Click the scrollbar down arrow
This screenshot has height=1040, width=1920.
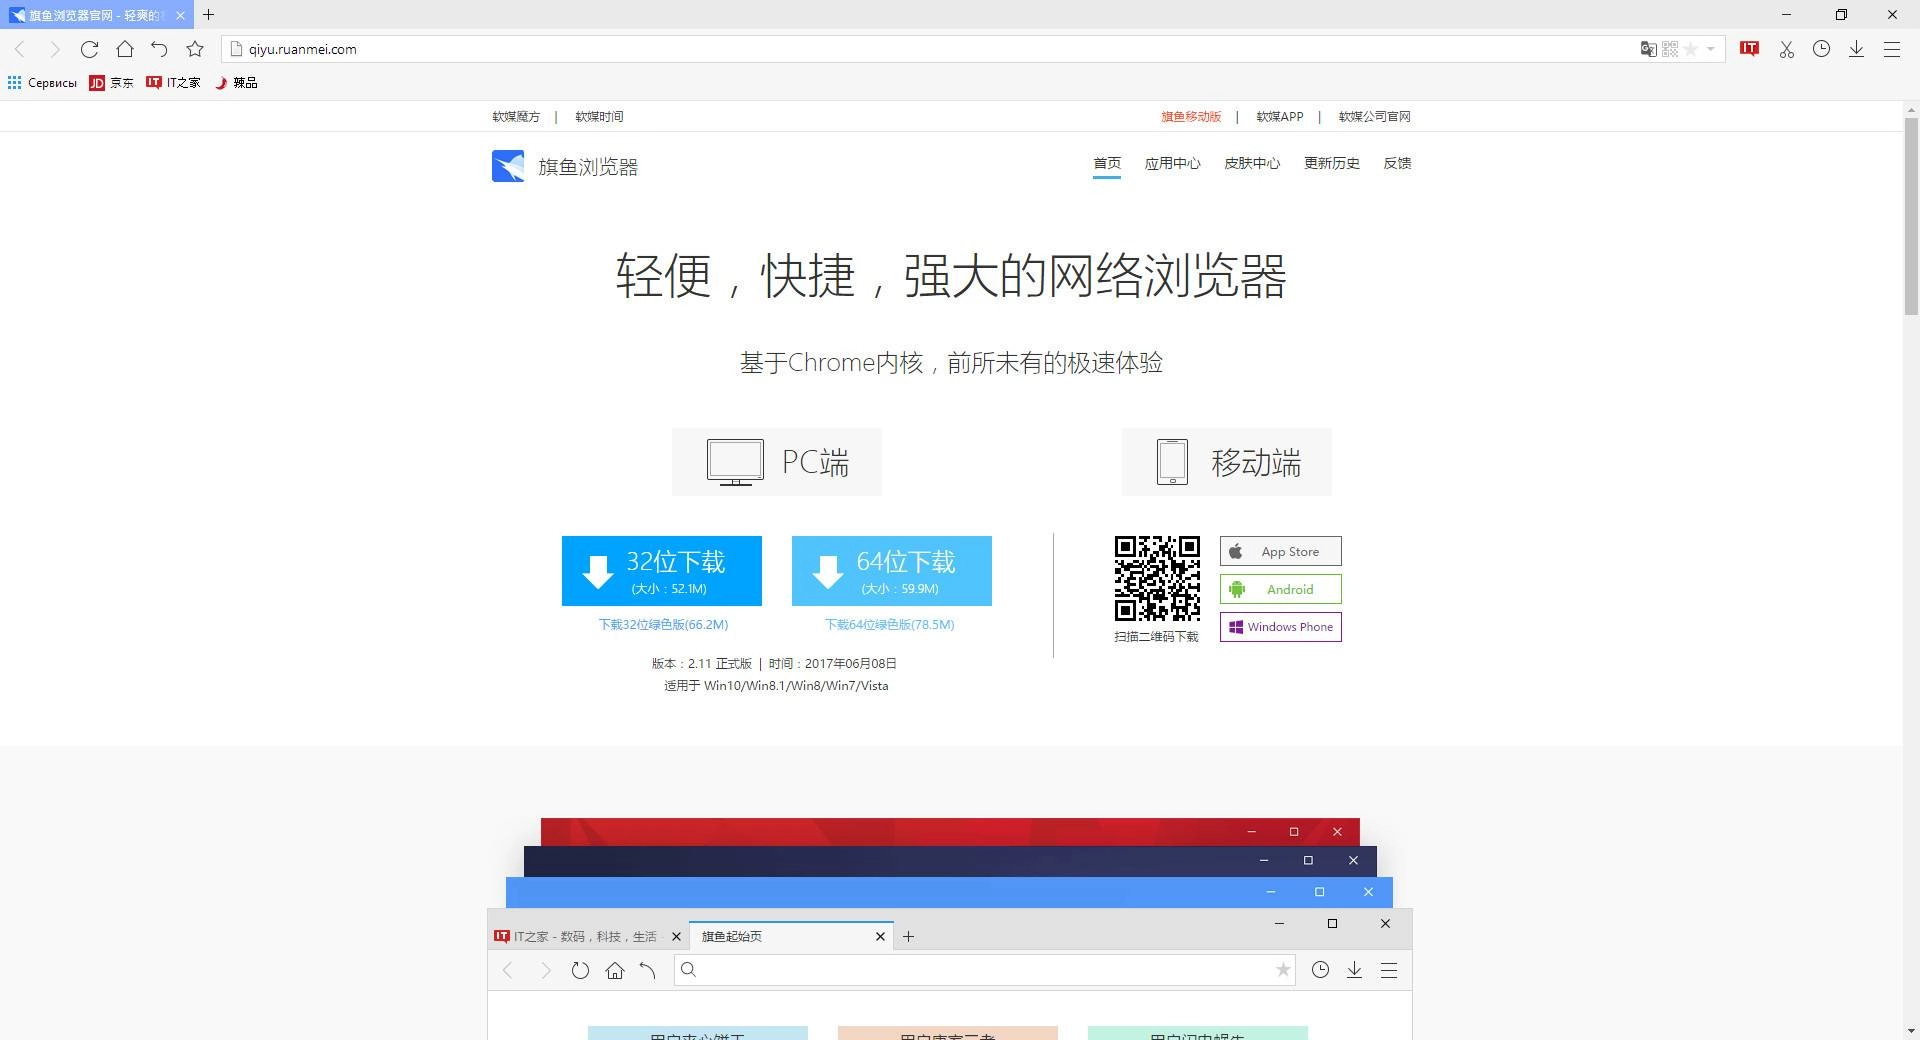pyautogui.click(x=1911, y=1031)
